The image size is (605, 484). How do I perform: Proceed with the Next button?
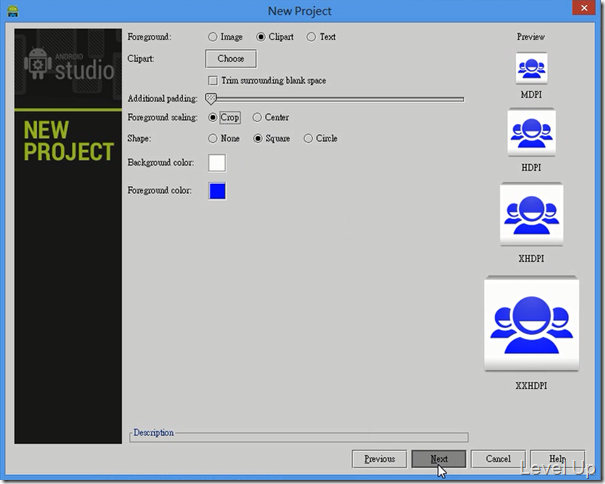click(x=439, y=459)
